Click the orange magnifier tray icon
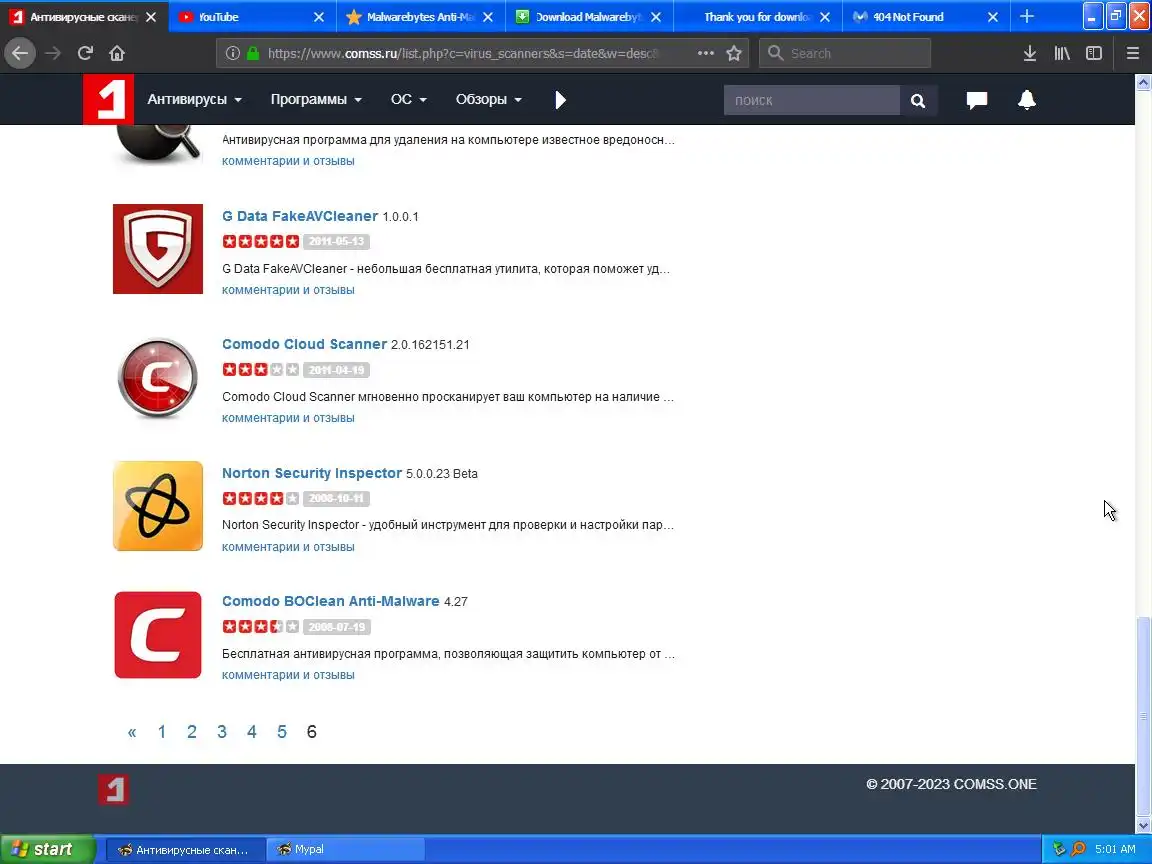 (1078, 849)
